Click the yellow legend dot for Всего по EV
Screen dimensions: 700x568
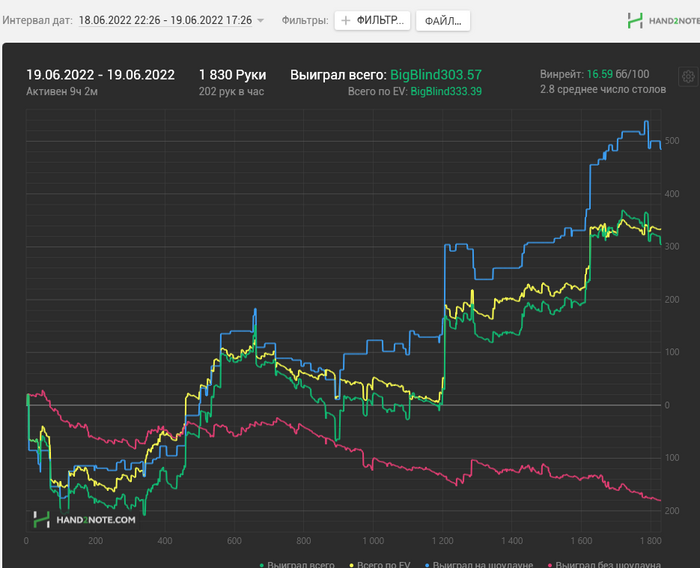tap(352, 565)
